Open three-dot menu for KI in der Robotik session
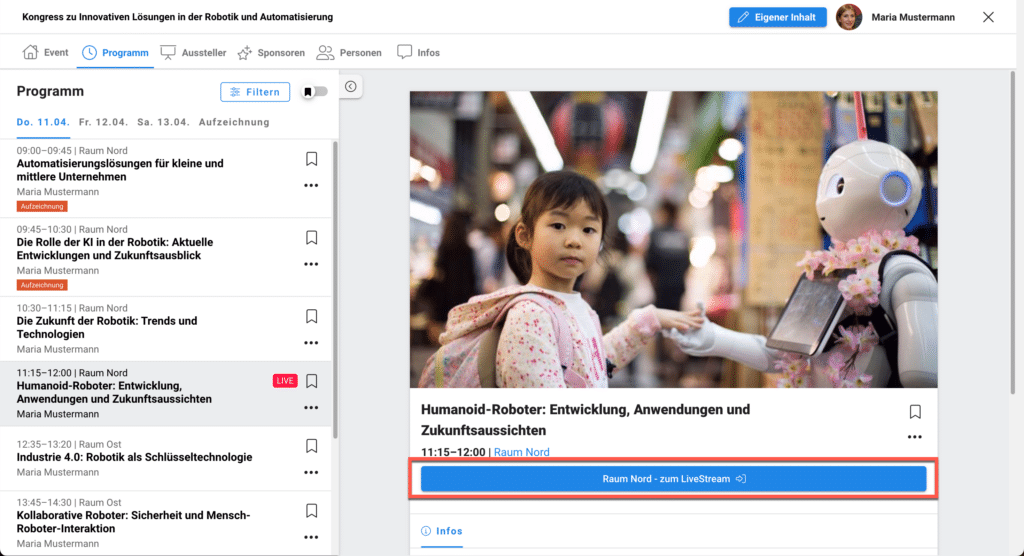This screenshot has height=556, width=1024. pyautogui.click(x=311, y=264)
